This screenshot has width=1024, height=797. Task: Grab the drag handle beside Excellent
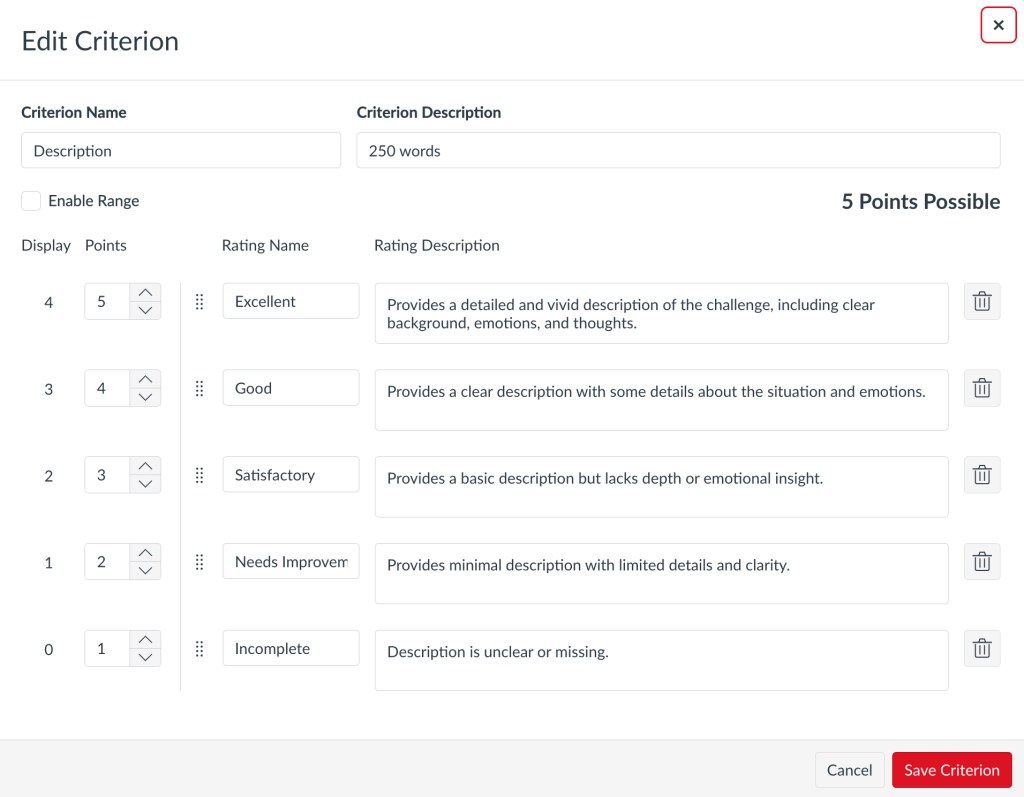coord(199,302)
